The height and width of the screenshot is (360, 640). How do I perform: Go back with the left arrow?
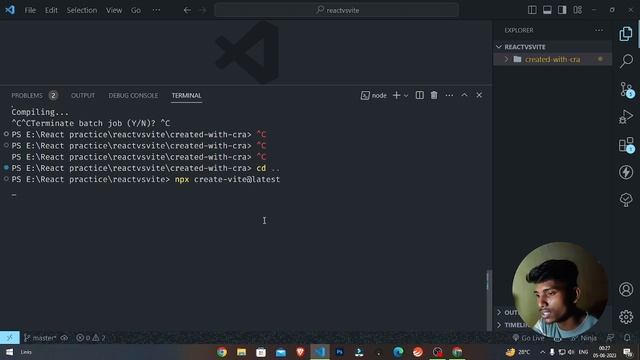[x=187, y=10]
